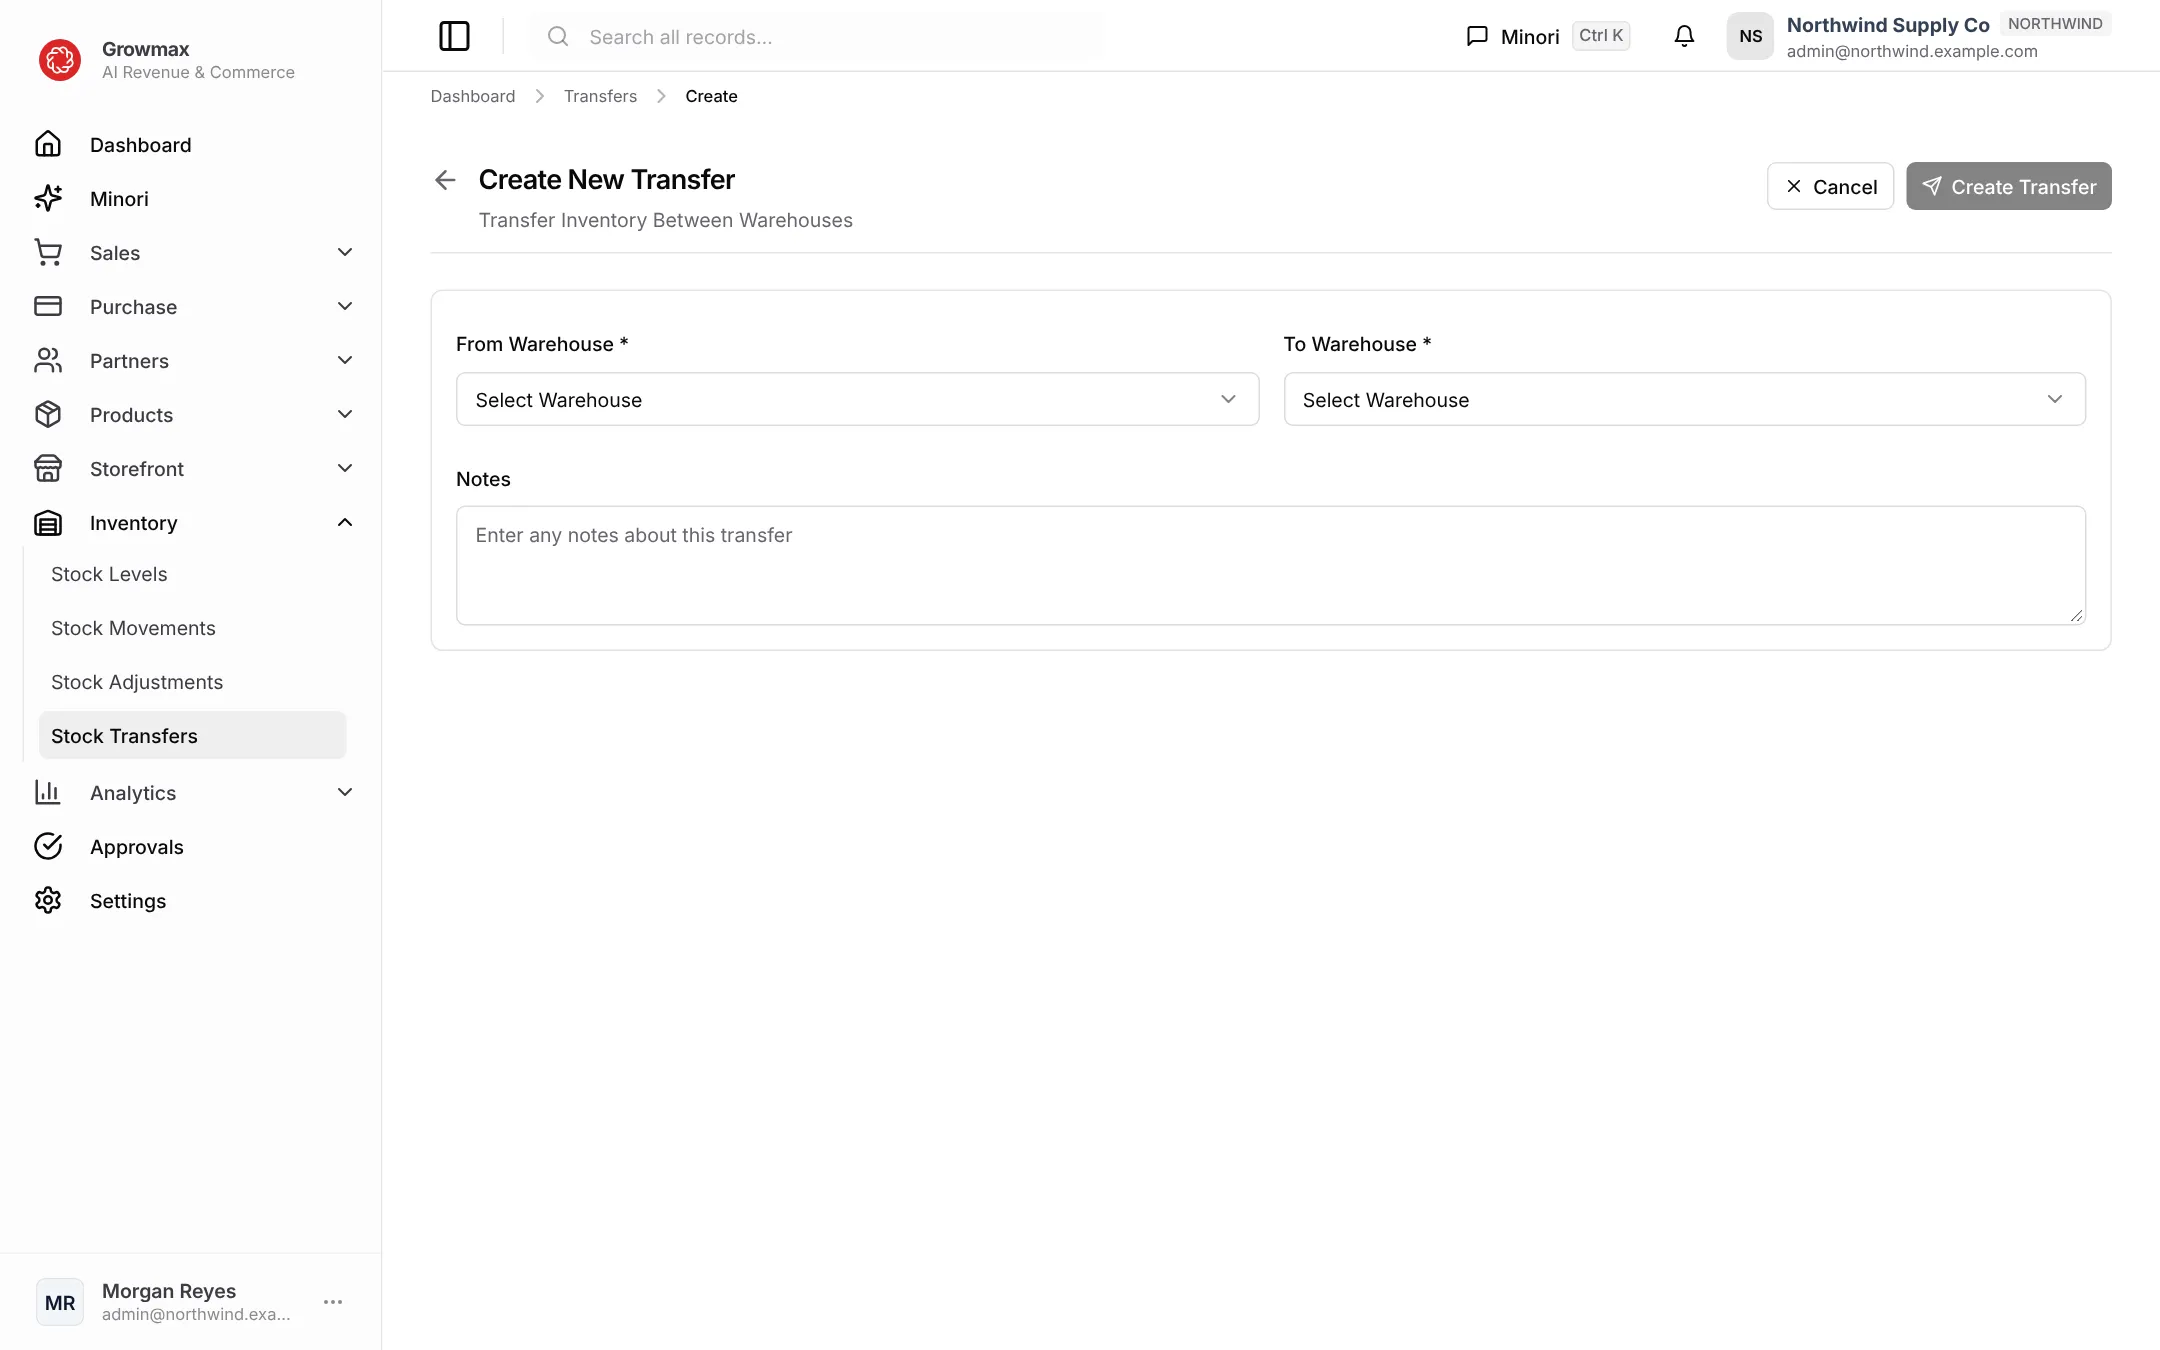Click the Morgan Reyes name

coord(169,1291)
